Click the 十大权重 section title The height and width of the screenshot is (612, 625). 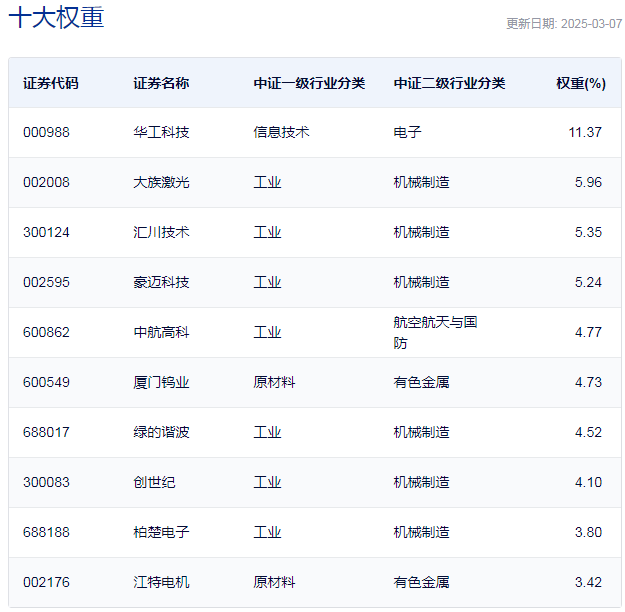pyautogui.click(x=56, y=18)
